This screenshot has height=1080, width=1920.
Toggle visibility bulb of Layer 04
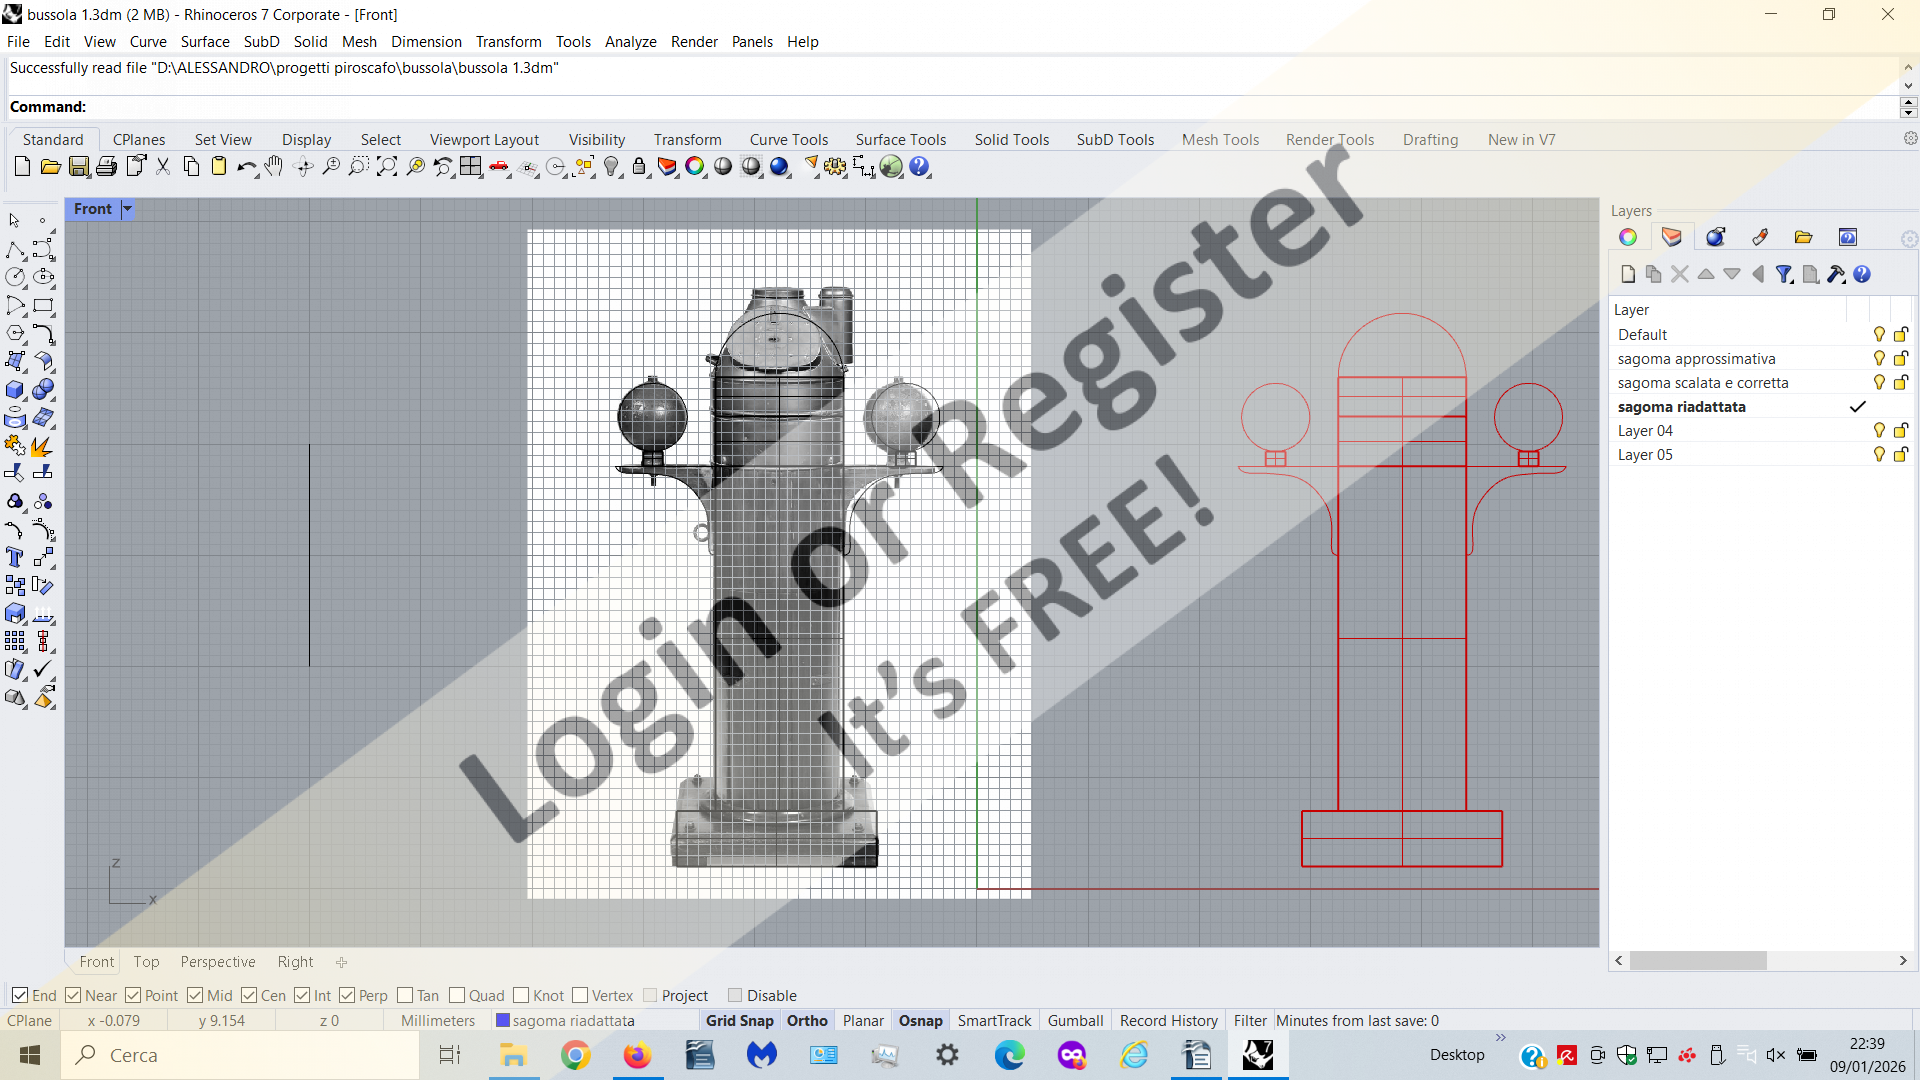tap(1879, 430)
